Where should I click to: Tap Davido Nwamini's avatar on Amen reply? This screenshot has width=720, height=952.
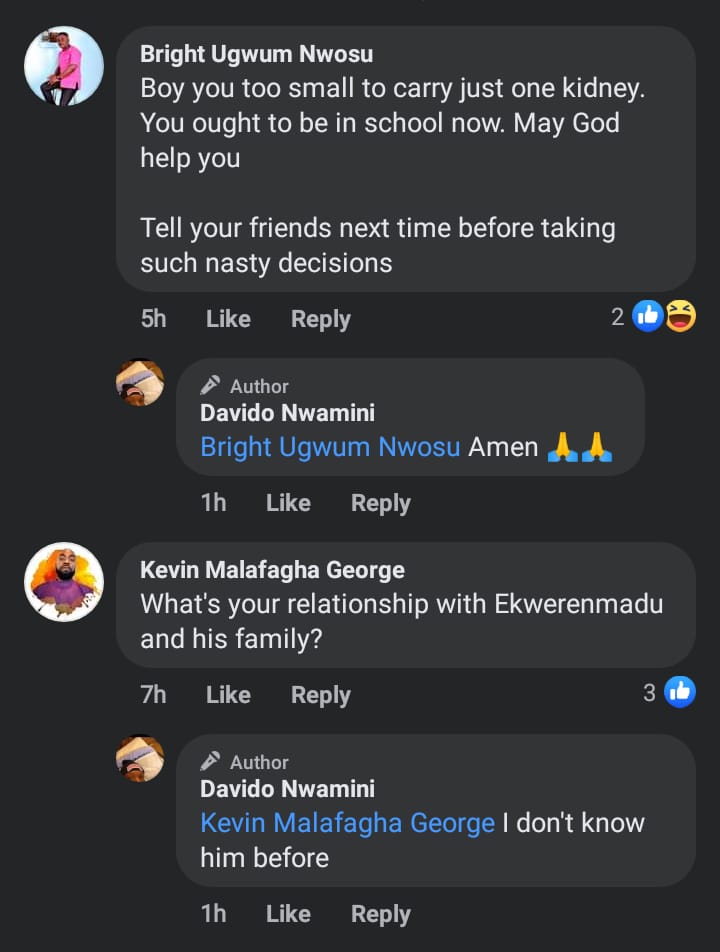[x=140, y=383]
